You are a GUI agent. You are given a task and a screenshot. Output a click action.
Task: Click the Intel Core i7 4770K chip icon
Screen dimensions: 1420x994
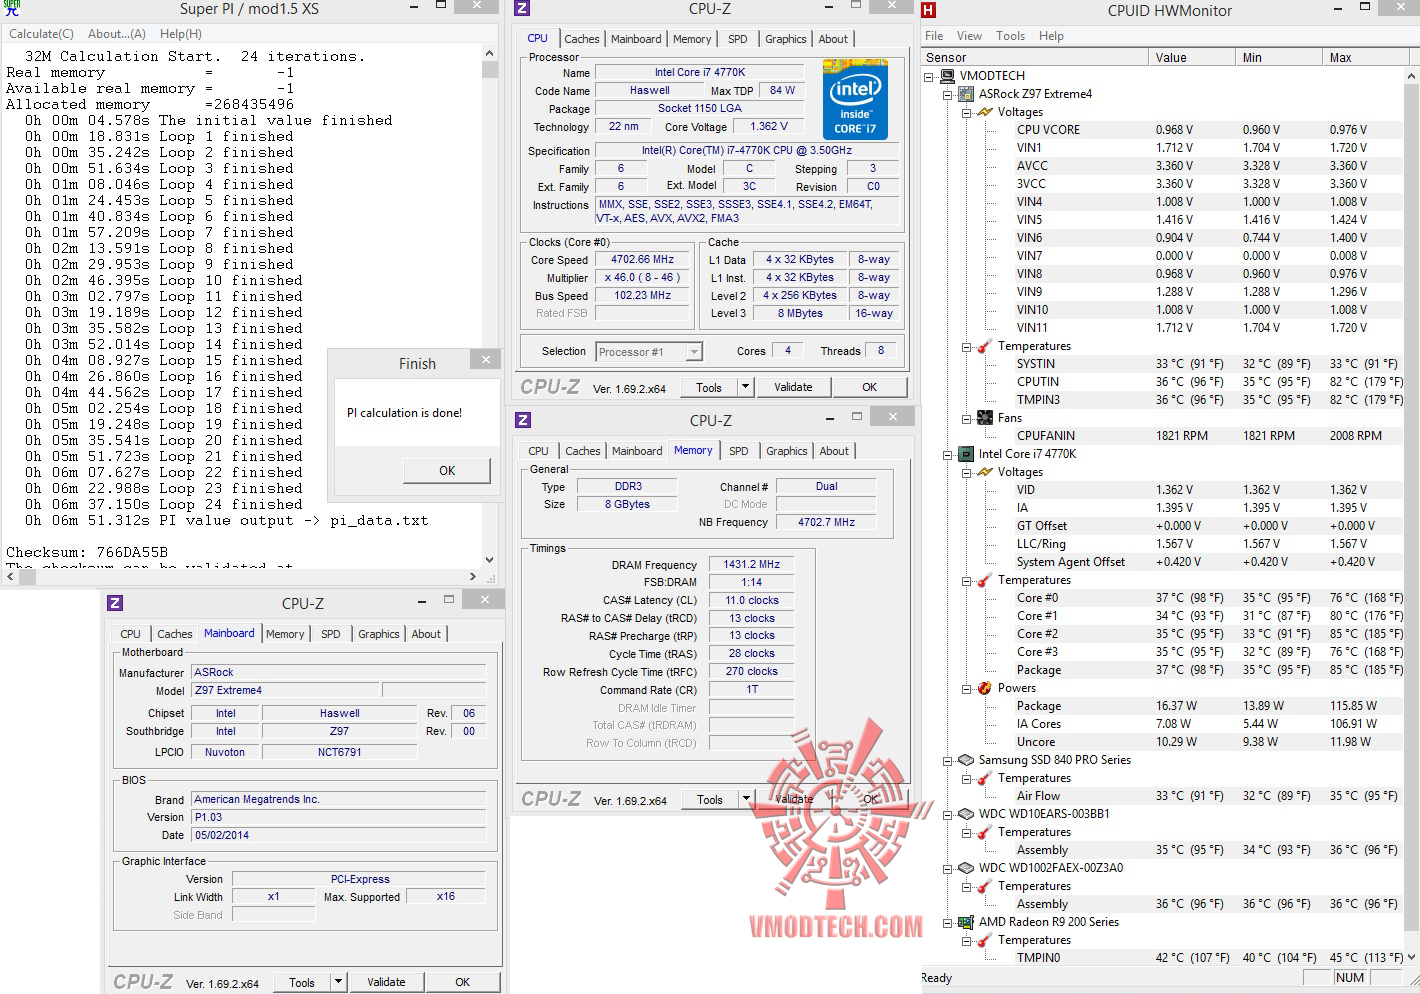click(x=966, y=454)
